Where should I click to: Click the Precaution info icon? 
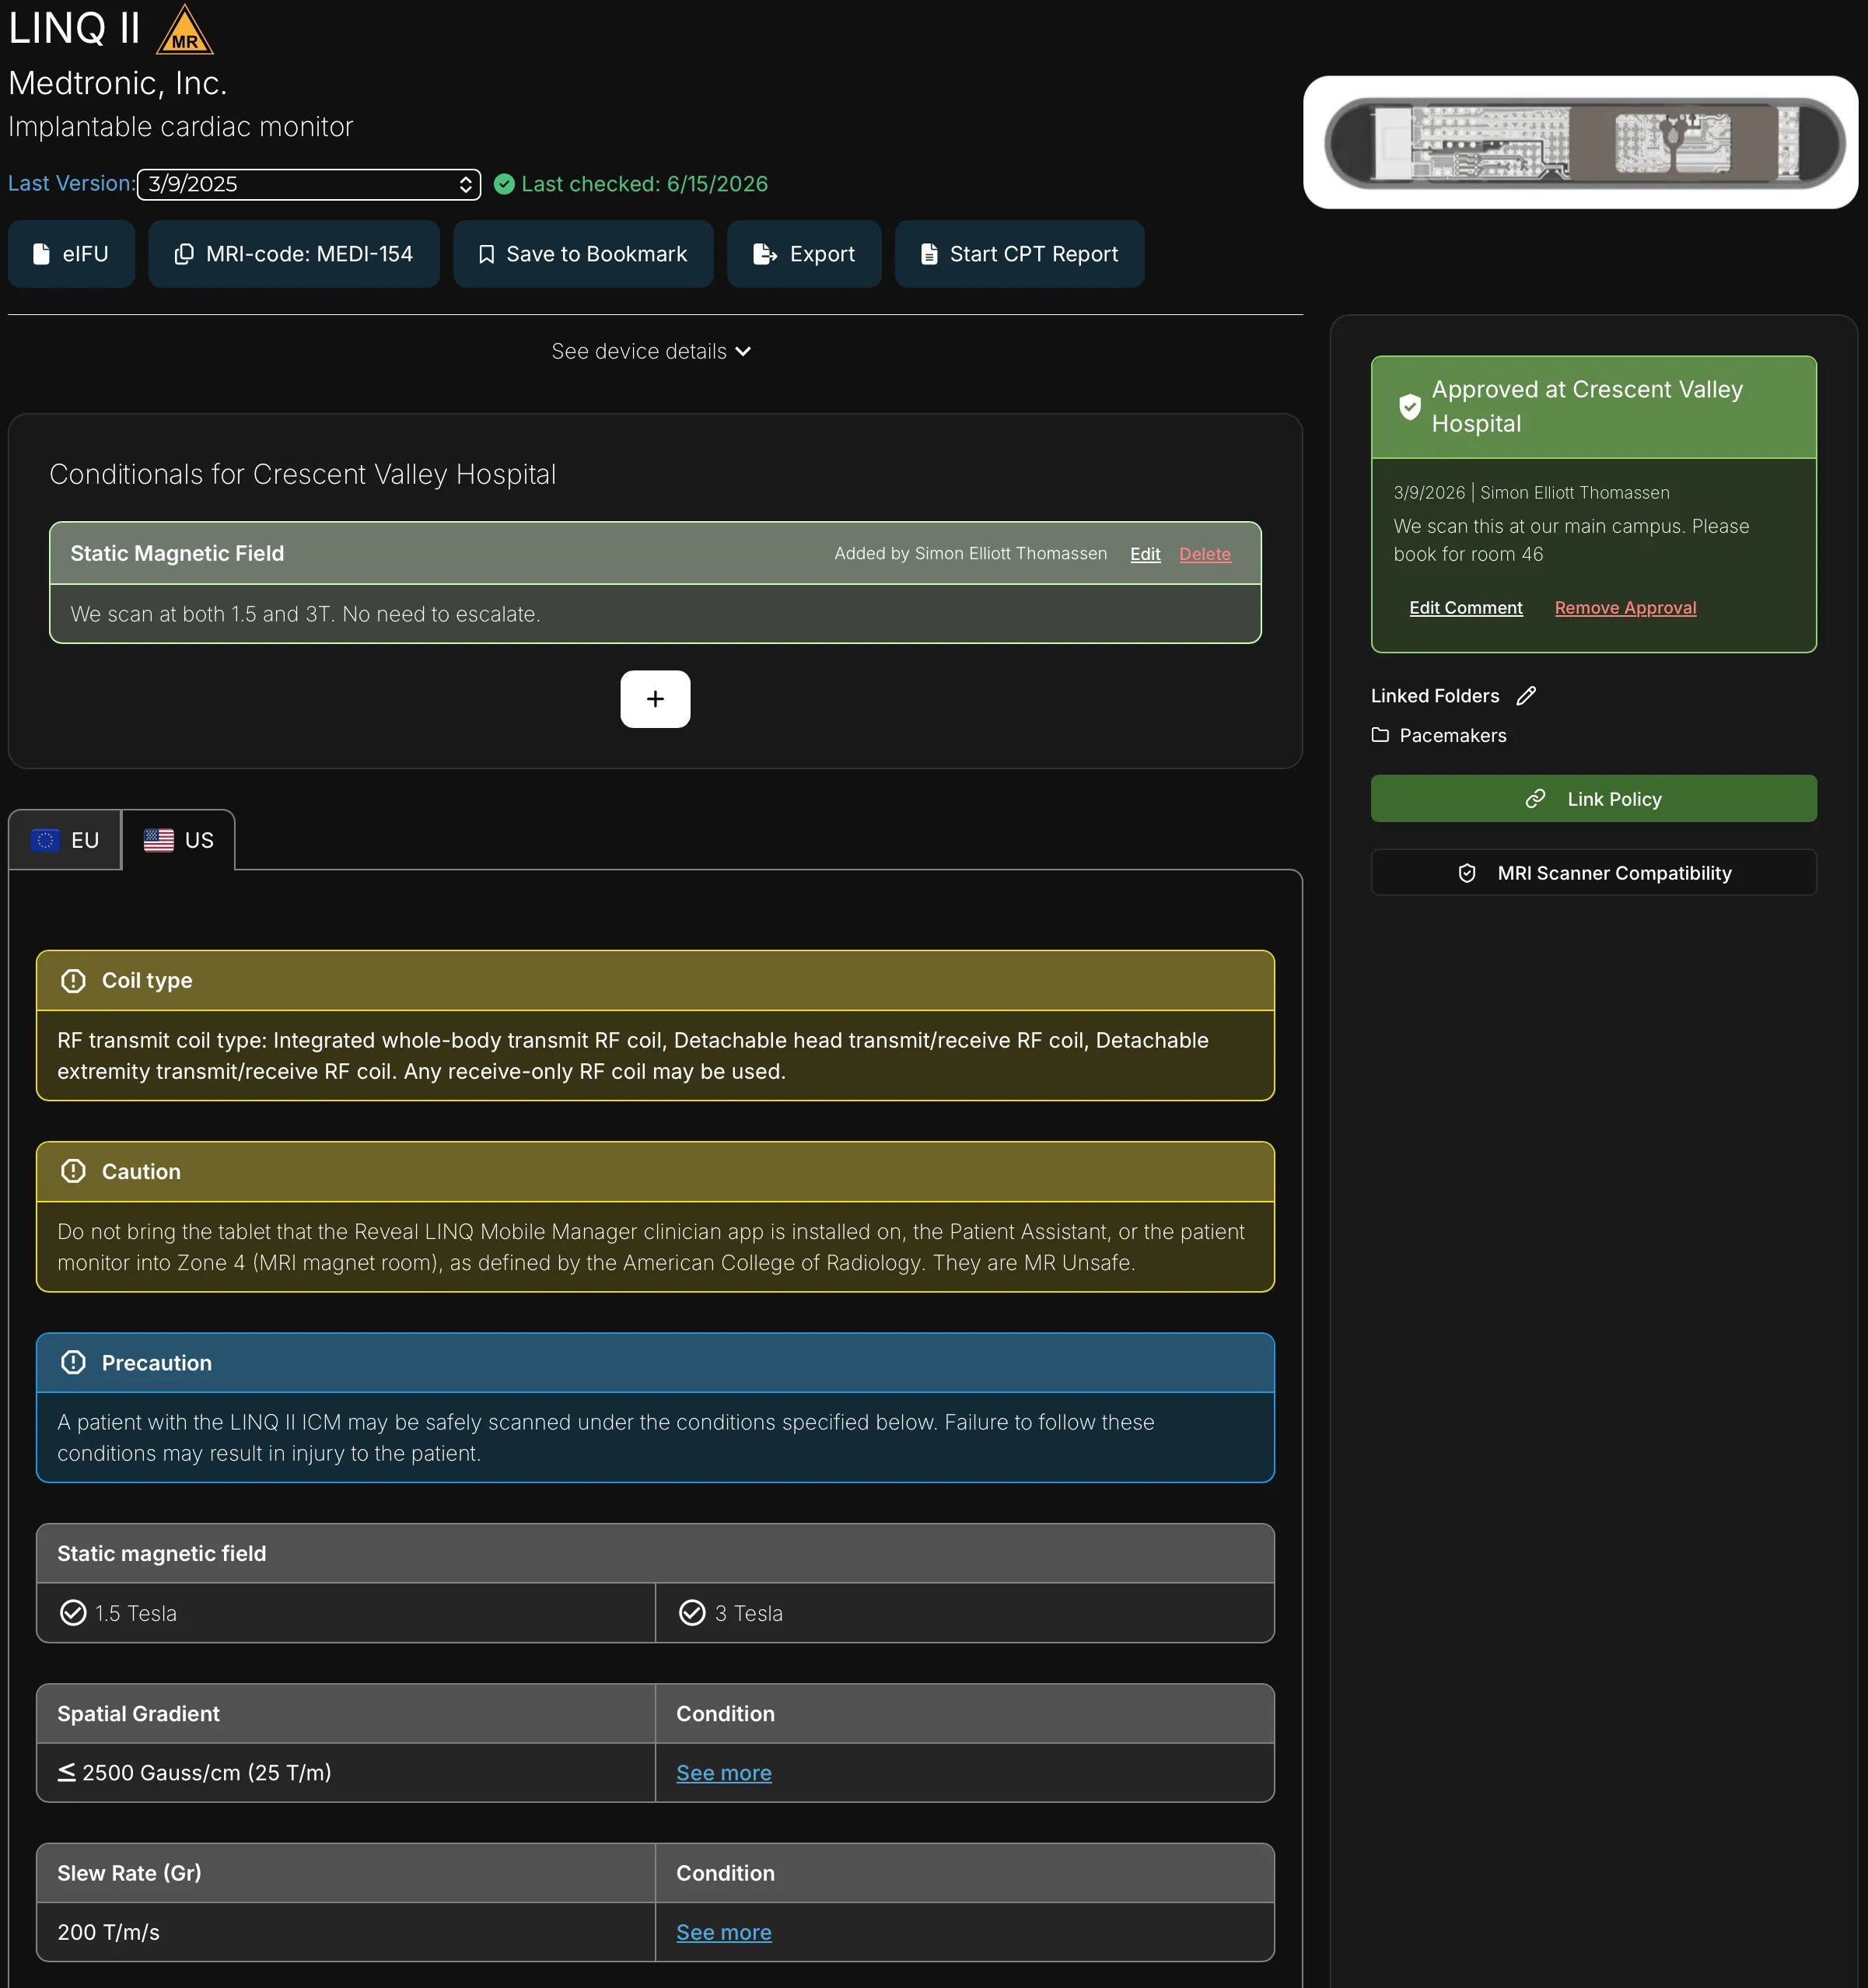(x=73, y=1362)
